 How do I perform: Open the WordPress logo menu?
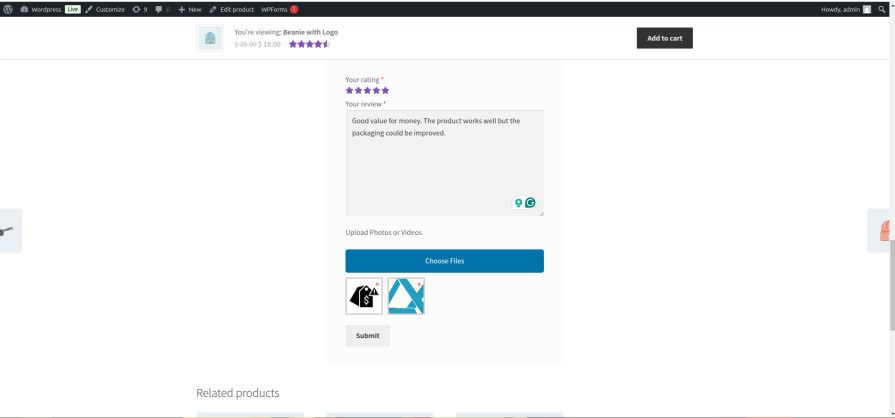(8, 9)
